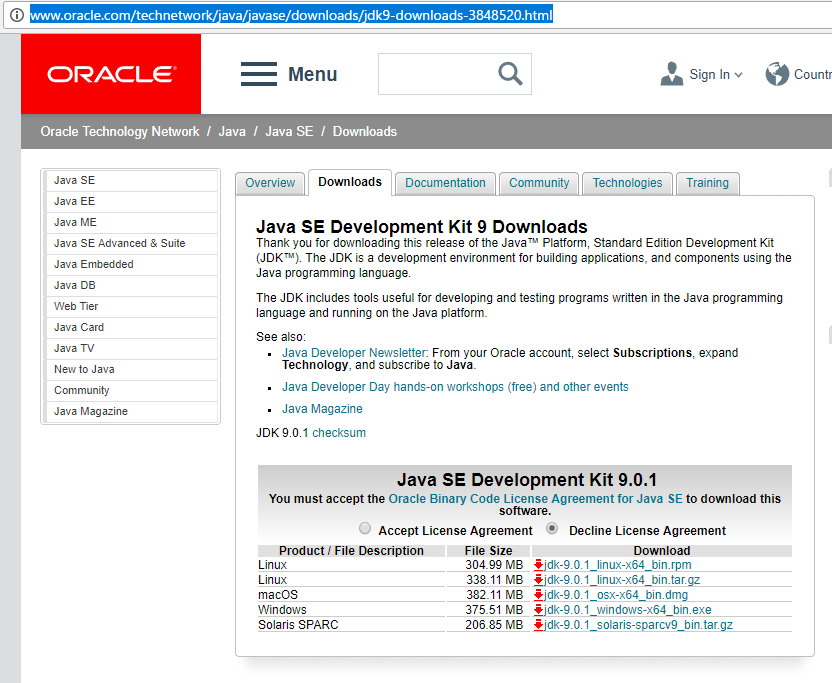
Task: Click download arrow icon for windows-x64_bin.exe
Action: [539, 610]
